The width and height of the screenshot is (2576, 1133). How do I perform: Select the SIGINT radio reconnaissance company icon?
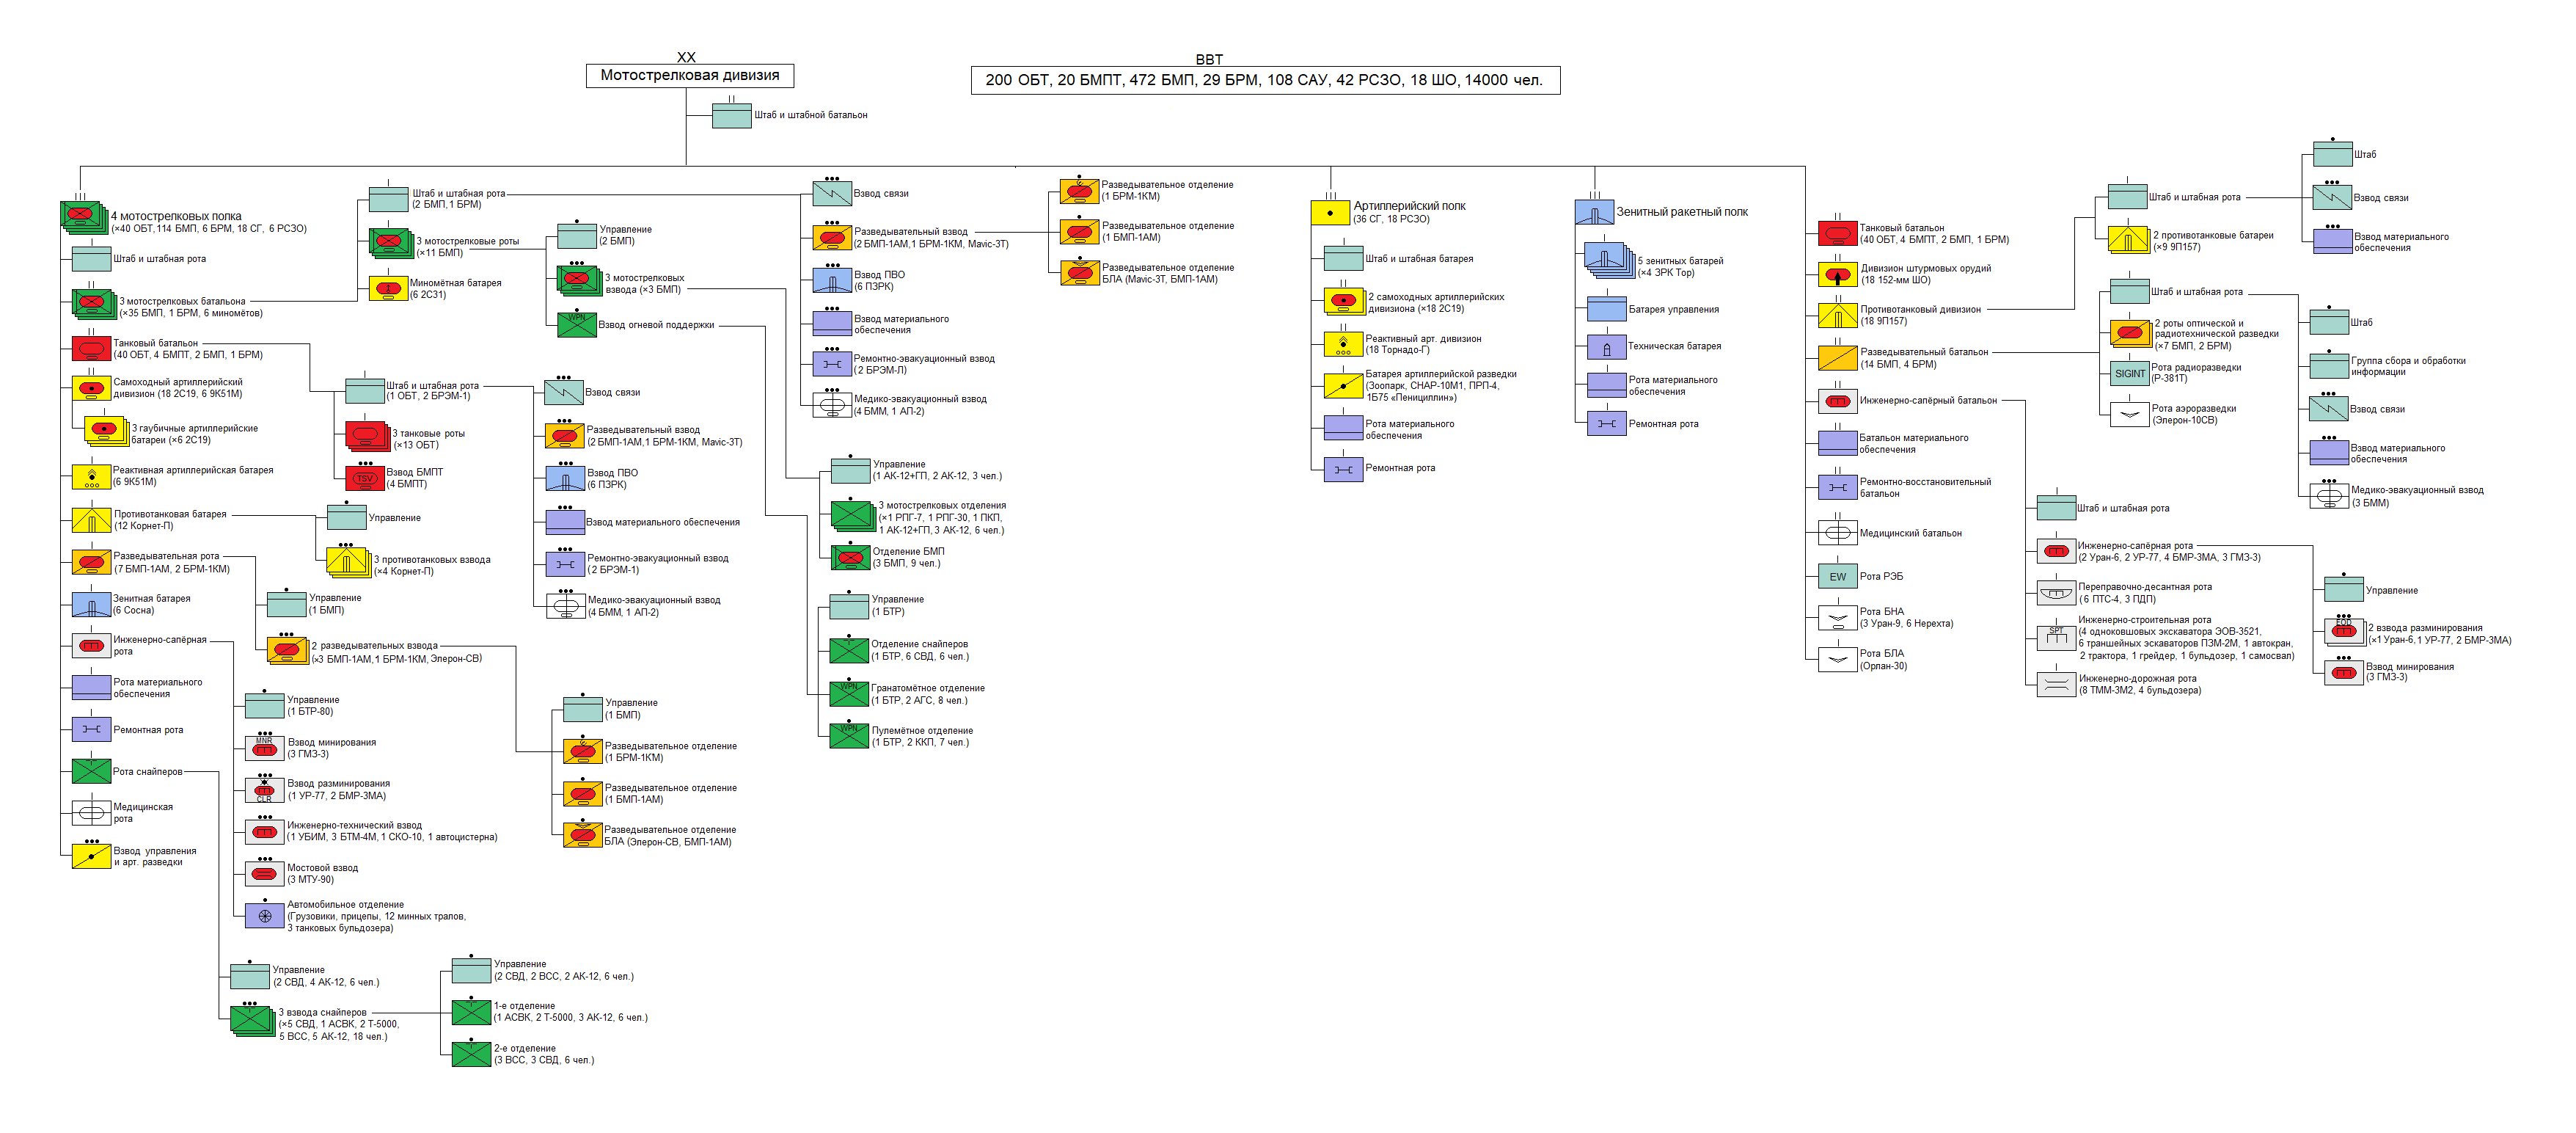[x=2129, y=373]
